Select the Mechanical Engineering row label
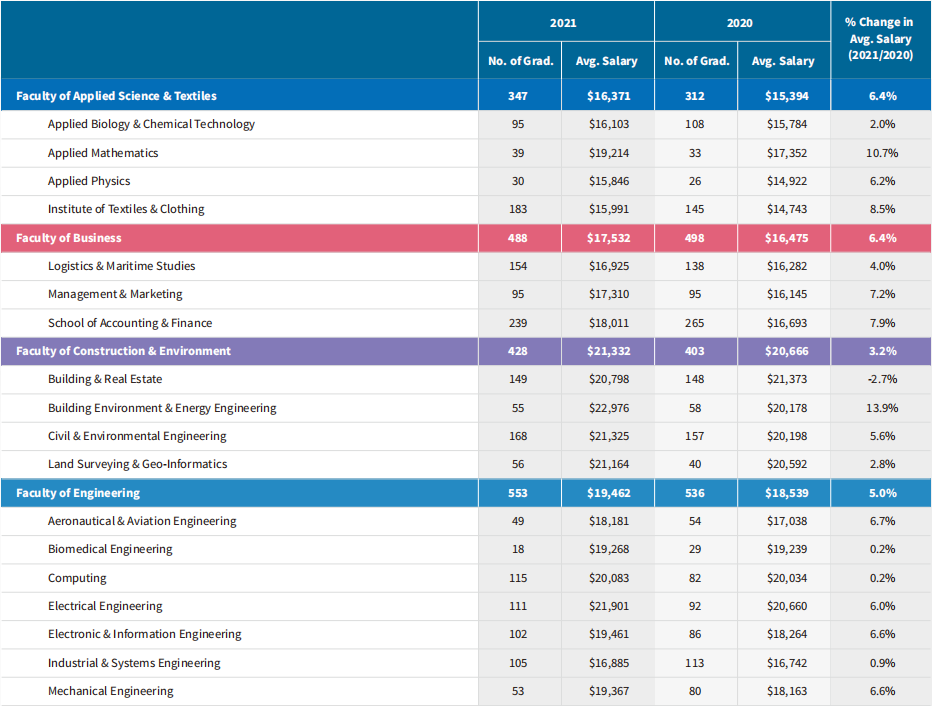 click(110, 691)
